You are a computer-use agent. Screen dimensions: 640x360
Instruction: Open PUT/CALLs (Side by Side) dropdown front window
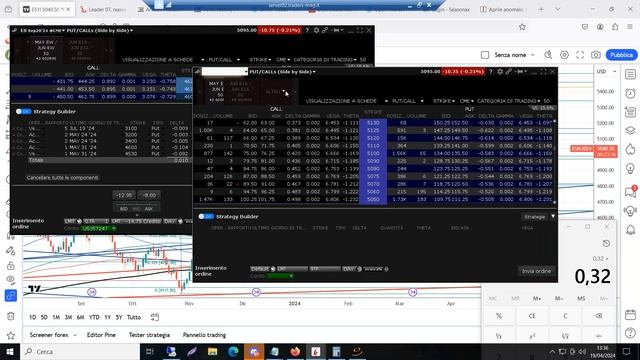pos(282,72)
